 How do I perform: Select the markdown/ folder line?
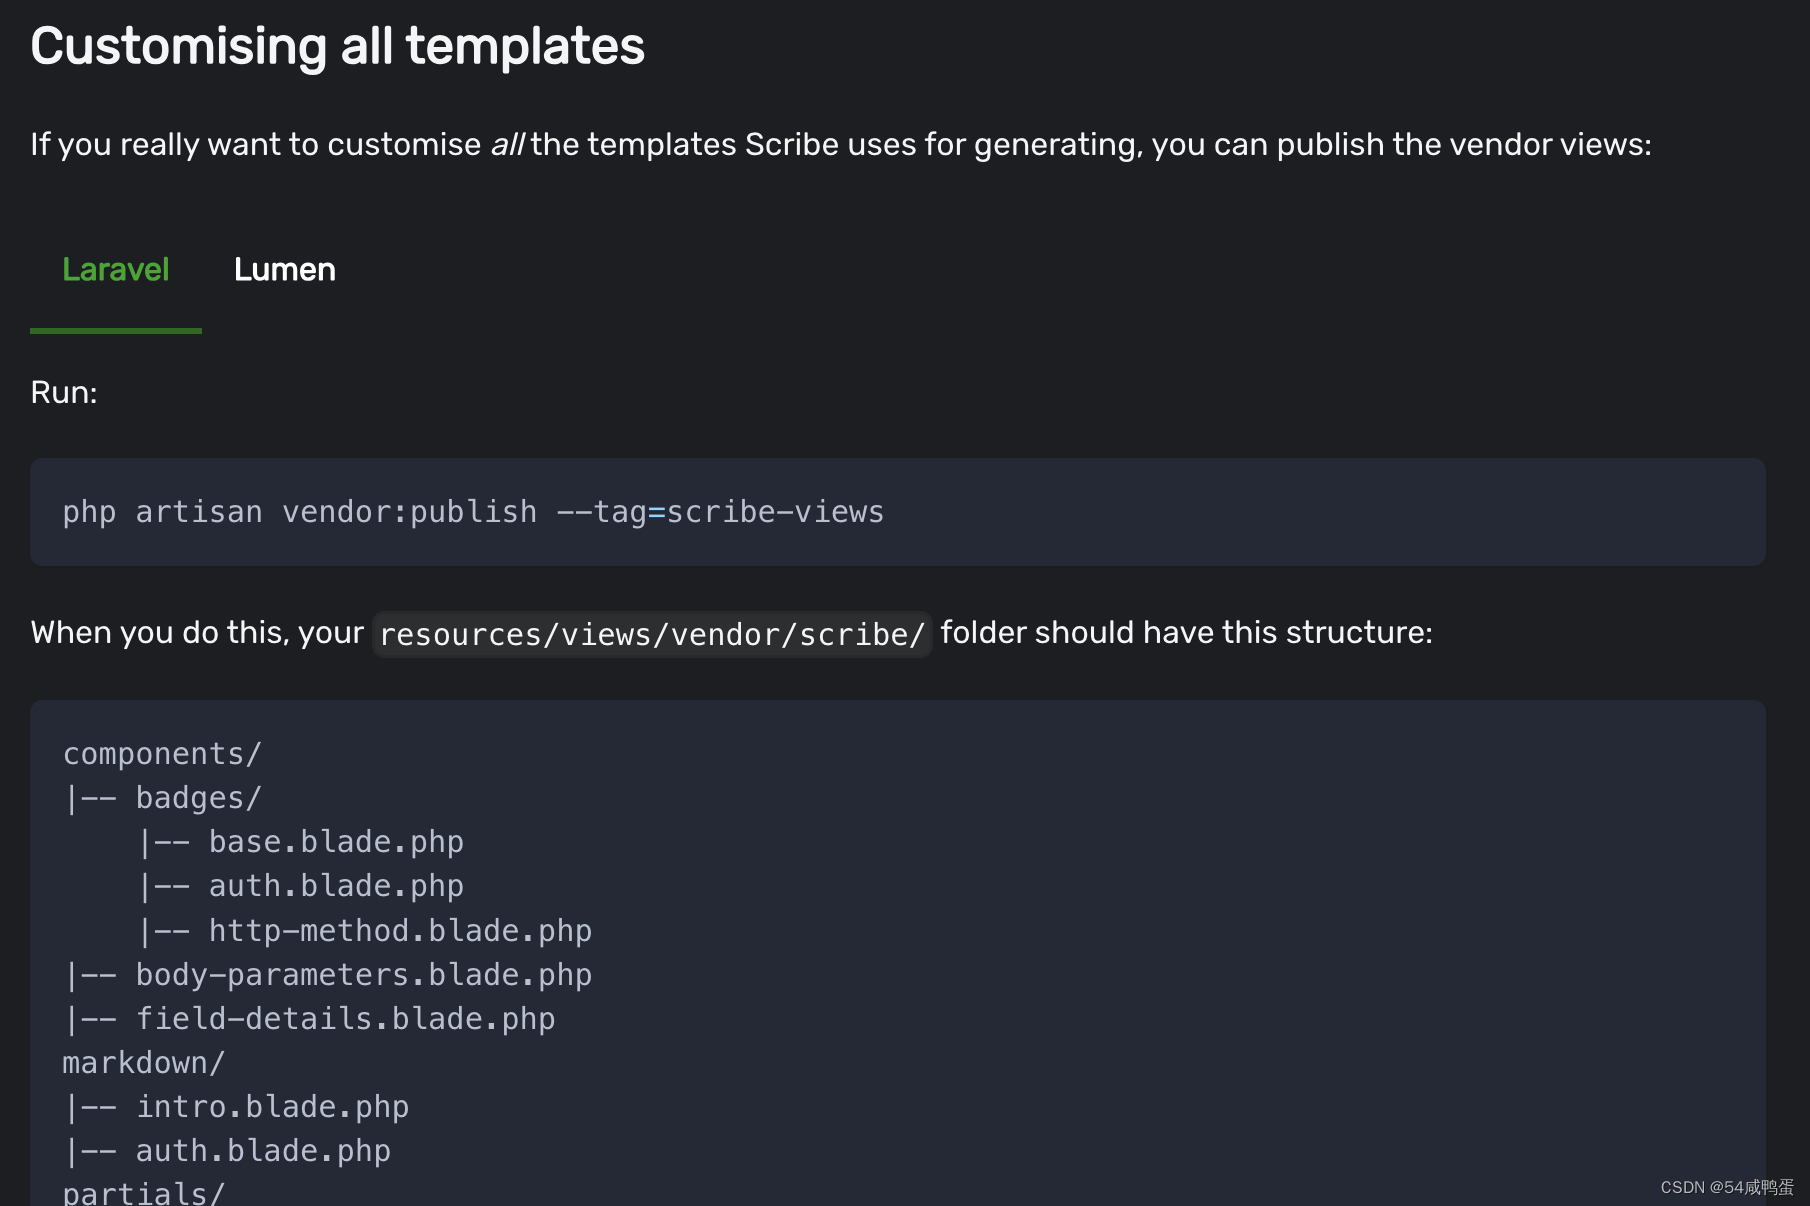click(x=144, y=1063)
